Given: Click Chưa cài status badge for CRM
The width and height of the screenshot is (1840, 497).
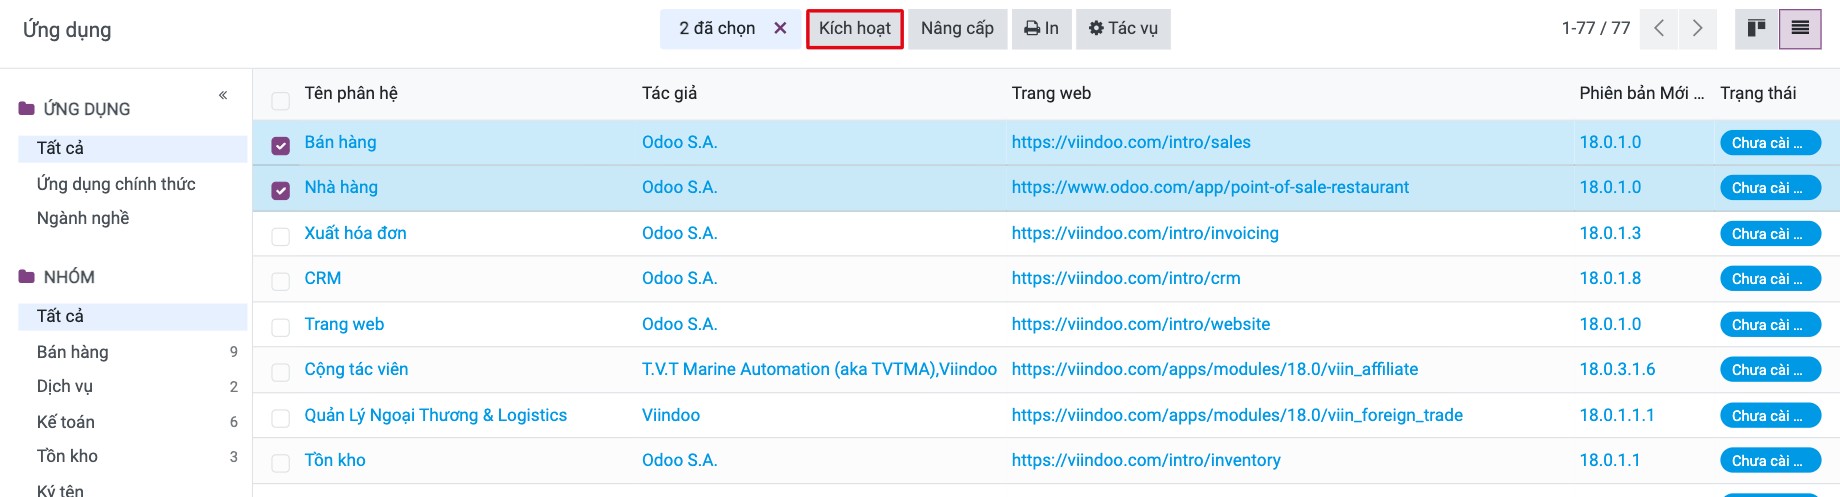Looking at the screenshot, I should pyautogui.click(x=1770, y=279).
